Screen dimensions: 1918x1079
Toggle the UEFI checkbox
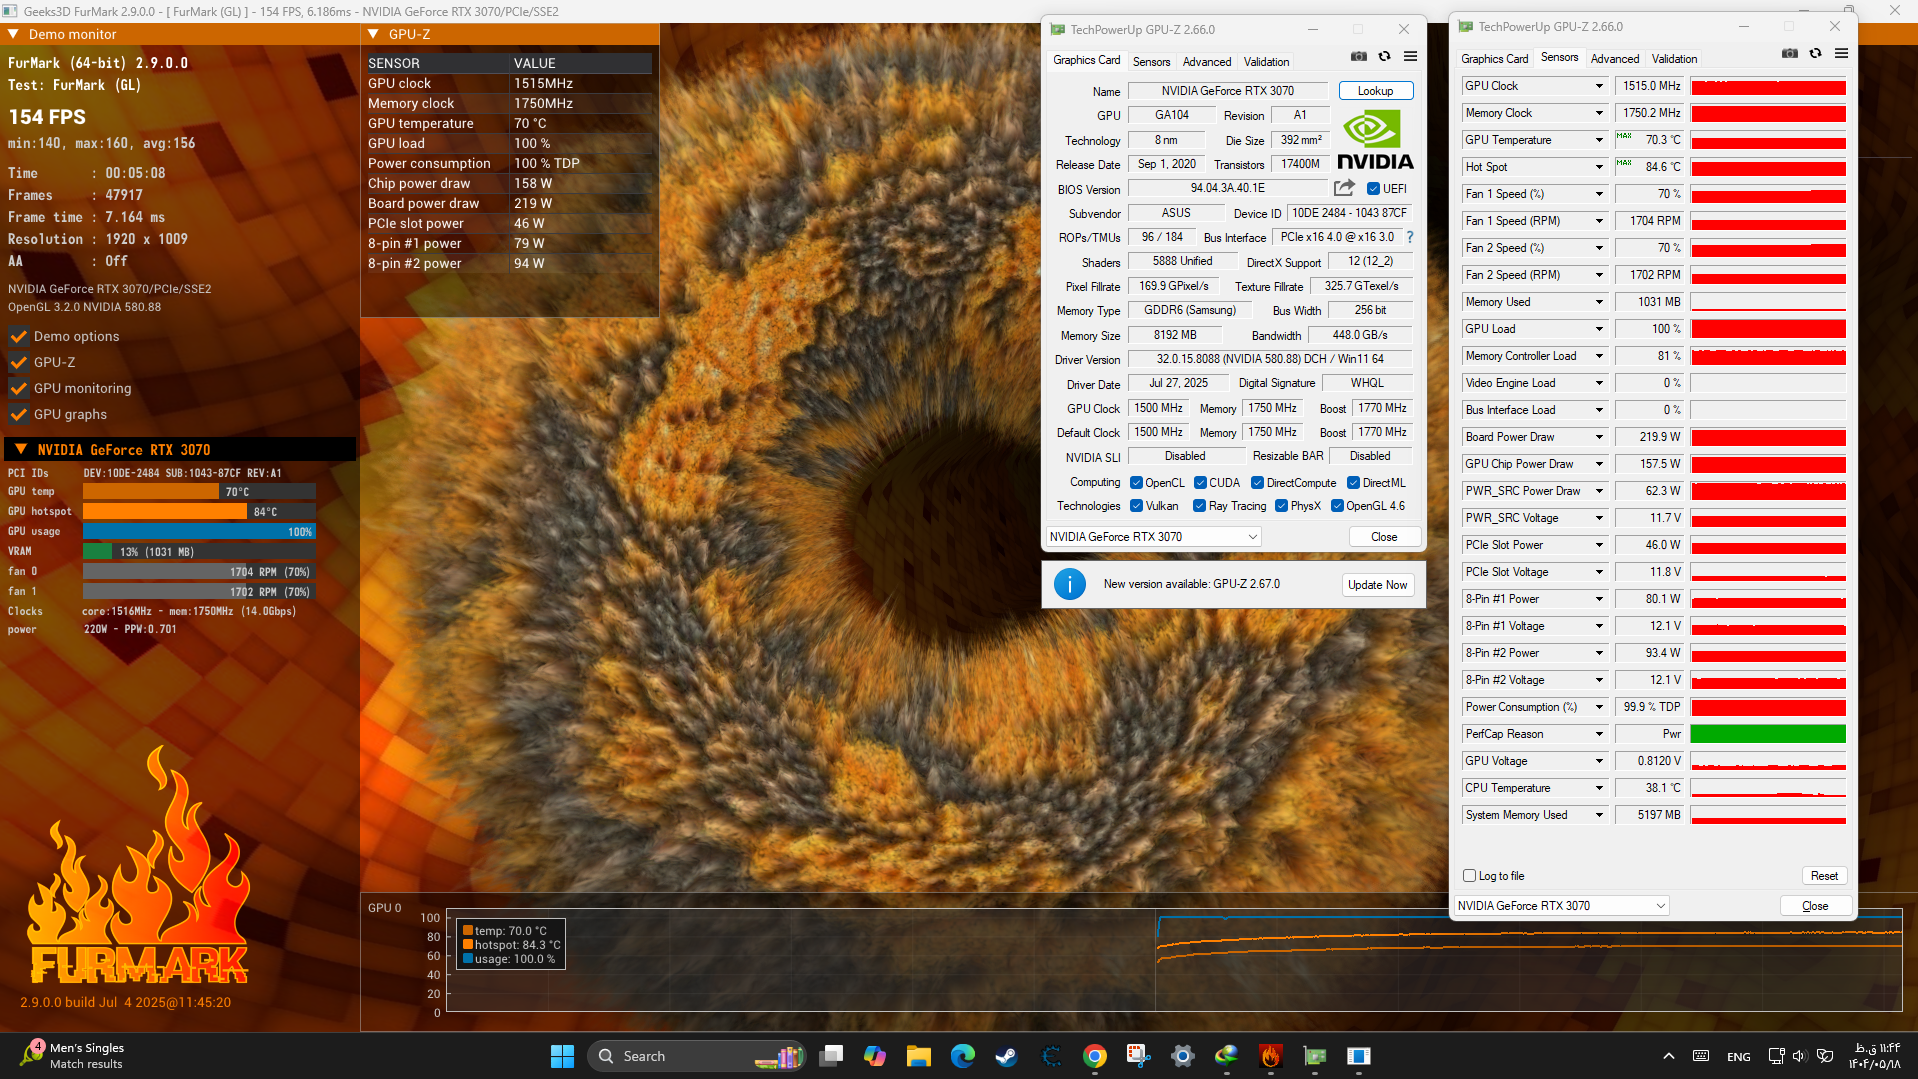click(x=1373, y=189)
